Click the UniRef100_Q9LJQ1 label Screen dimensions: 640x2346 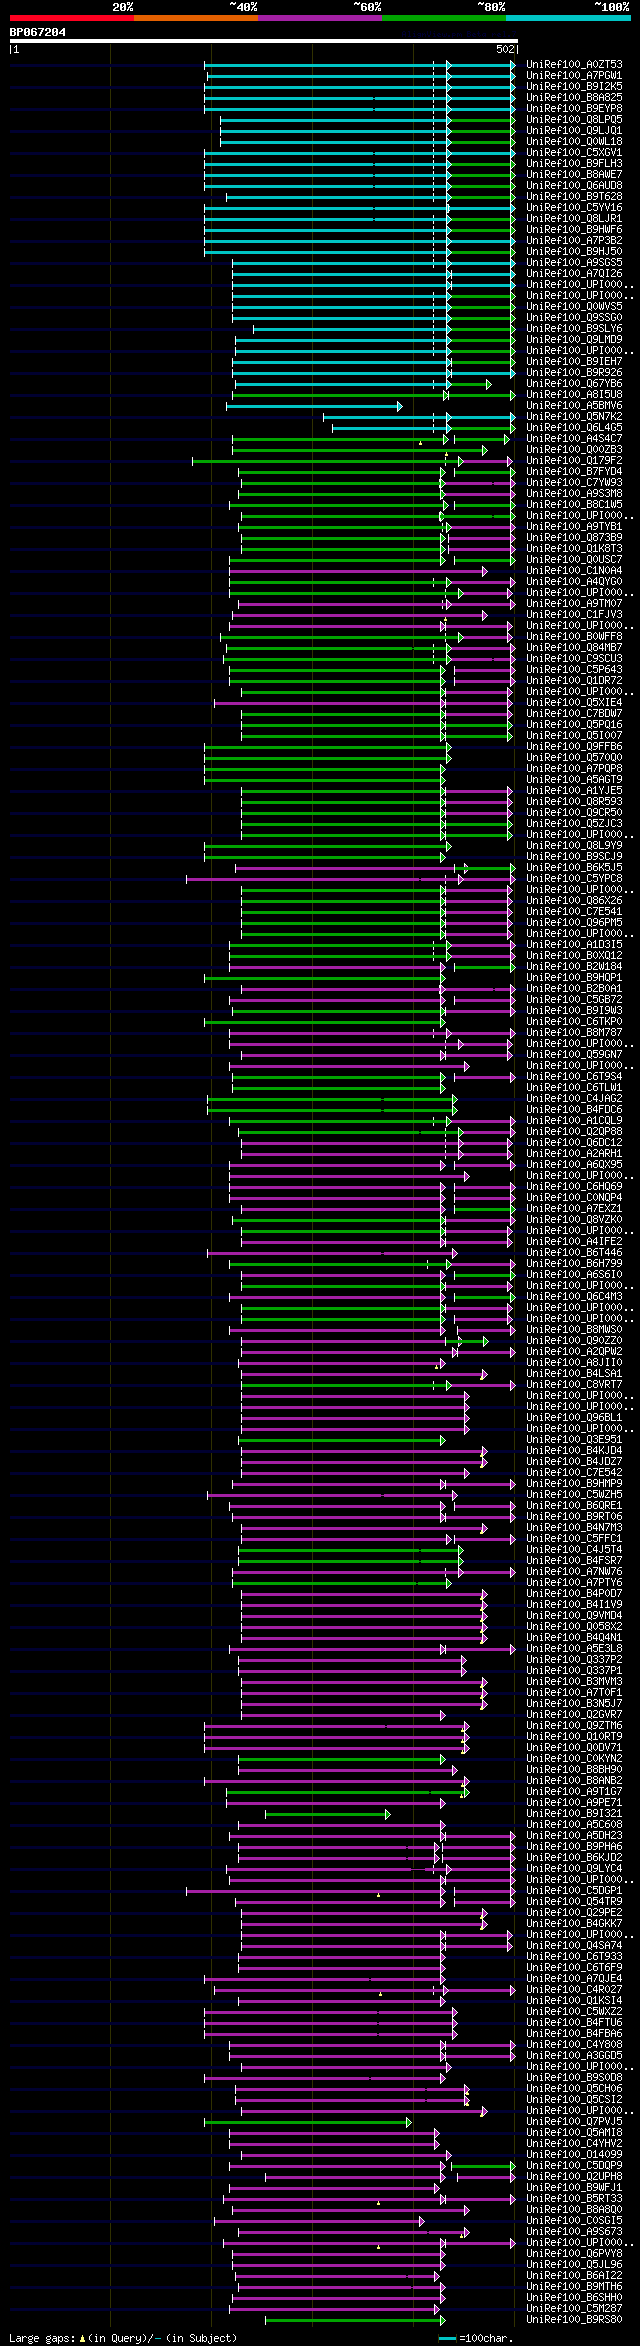(x=574, y=130)
